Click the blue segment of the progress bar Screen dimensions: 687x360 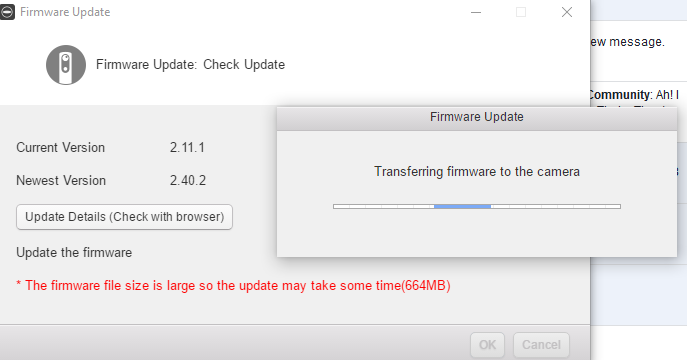pyautogui.click(x=462, y=206)
